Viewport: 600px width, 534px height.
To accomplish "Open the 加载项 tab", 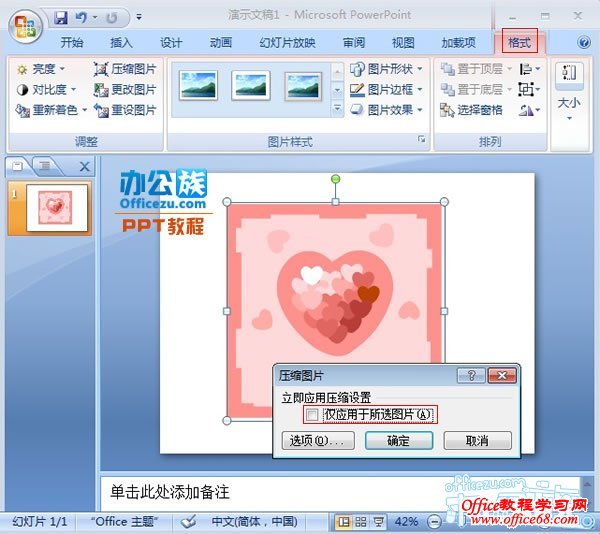I will 458,42.
